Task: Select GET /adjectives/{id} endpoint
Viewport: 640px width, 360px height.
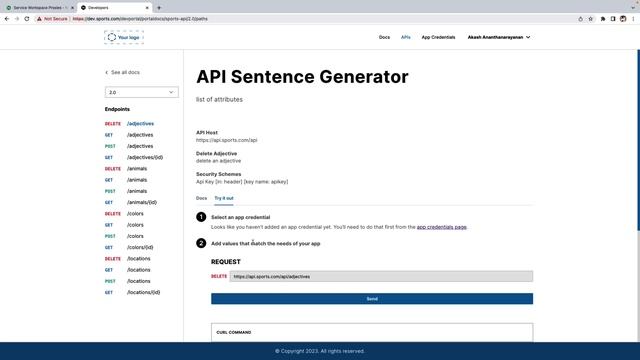Action: pos(134,158)
